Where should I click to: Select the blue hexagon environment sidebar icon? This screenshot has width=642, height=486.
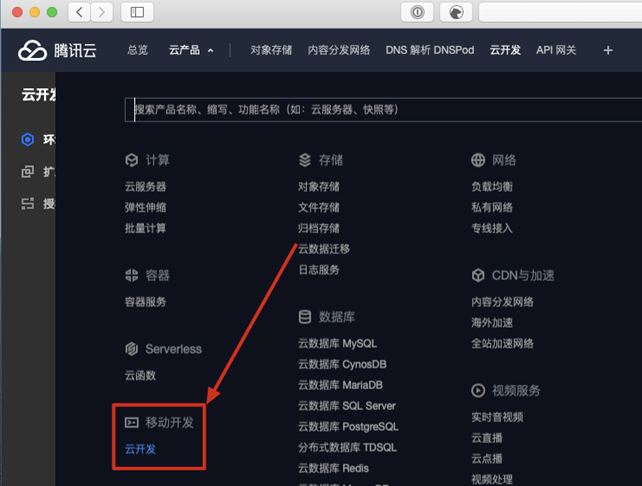(27, 140)
